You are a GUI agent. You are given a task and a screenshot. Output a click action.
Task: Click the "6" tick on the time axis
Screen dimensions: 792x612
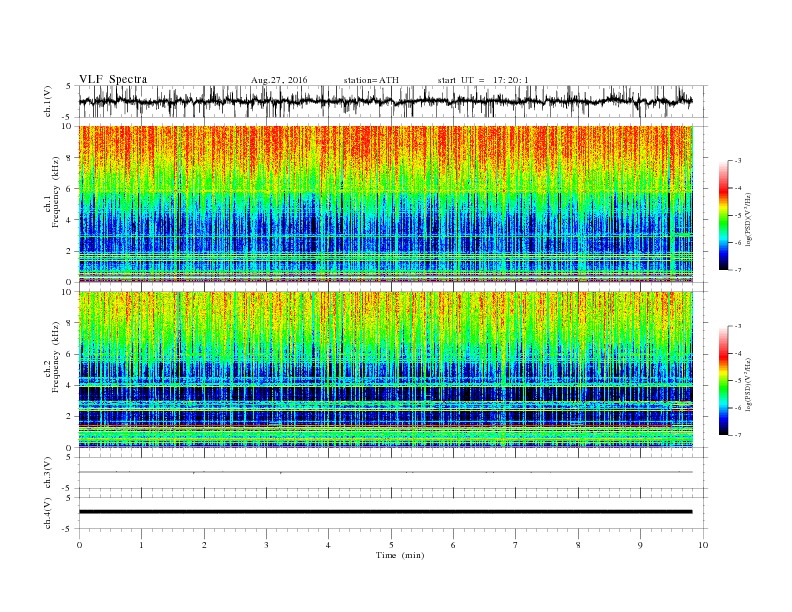453,545
